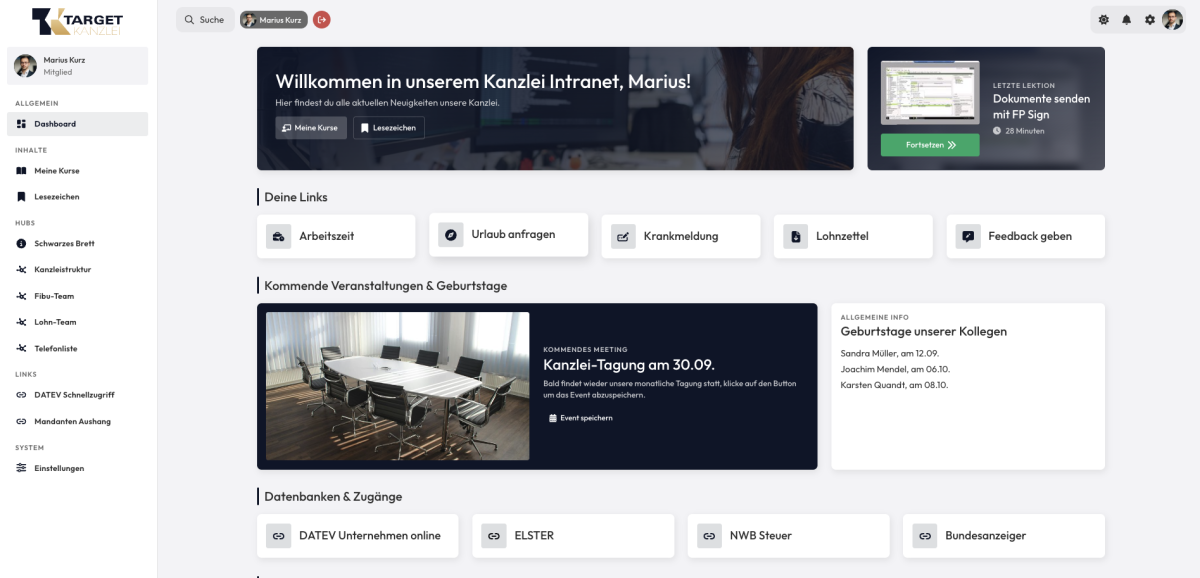Open the profile picture menu top right
Screen dimensions: 1200x578
1172,19
